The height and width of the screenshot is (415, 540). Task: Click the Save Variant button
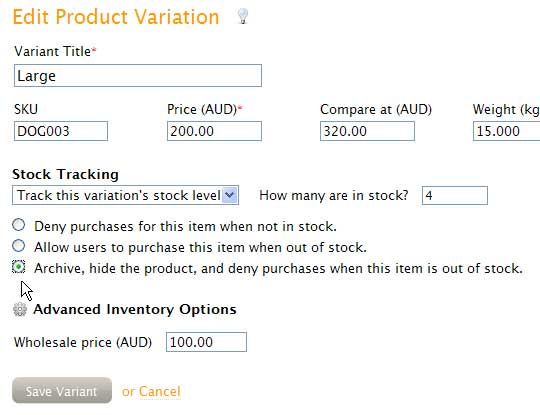pos(62,391)
